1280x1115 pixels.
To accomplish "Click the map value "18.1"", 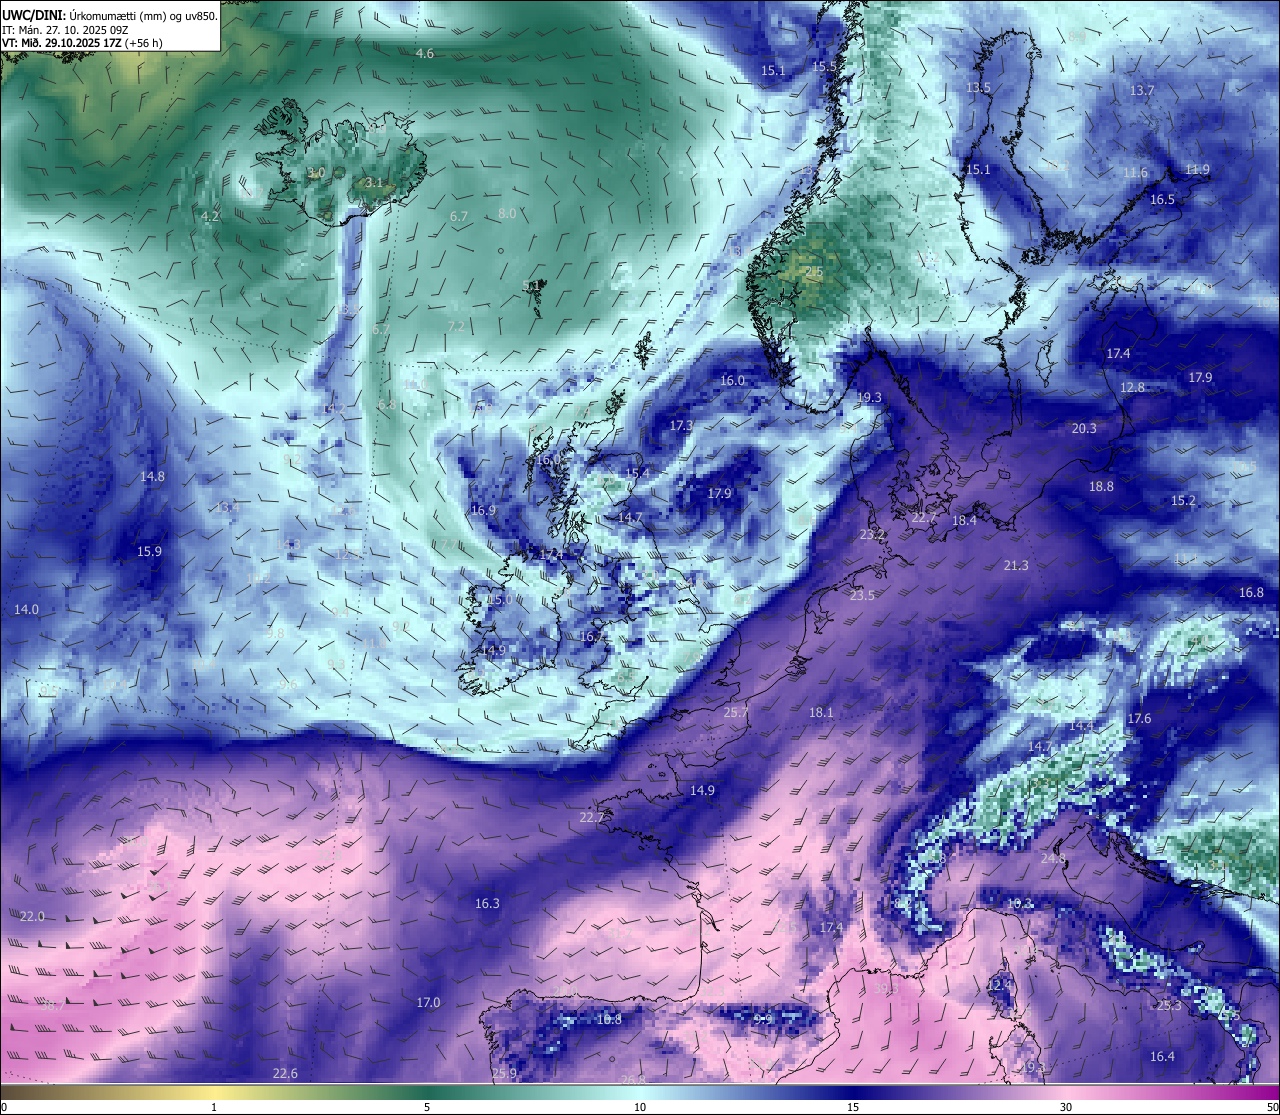I will click(821, 713).
